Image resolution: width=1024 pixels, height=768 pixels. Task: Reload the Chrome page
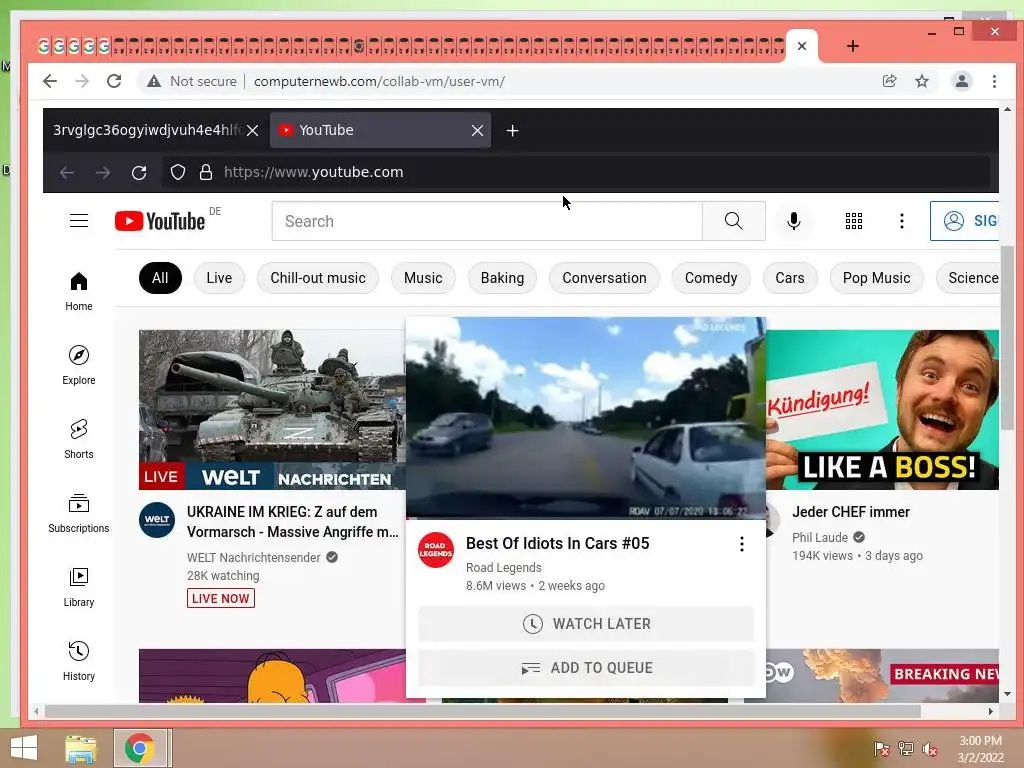[x=114, y=81]
